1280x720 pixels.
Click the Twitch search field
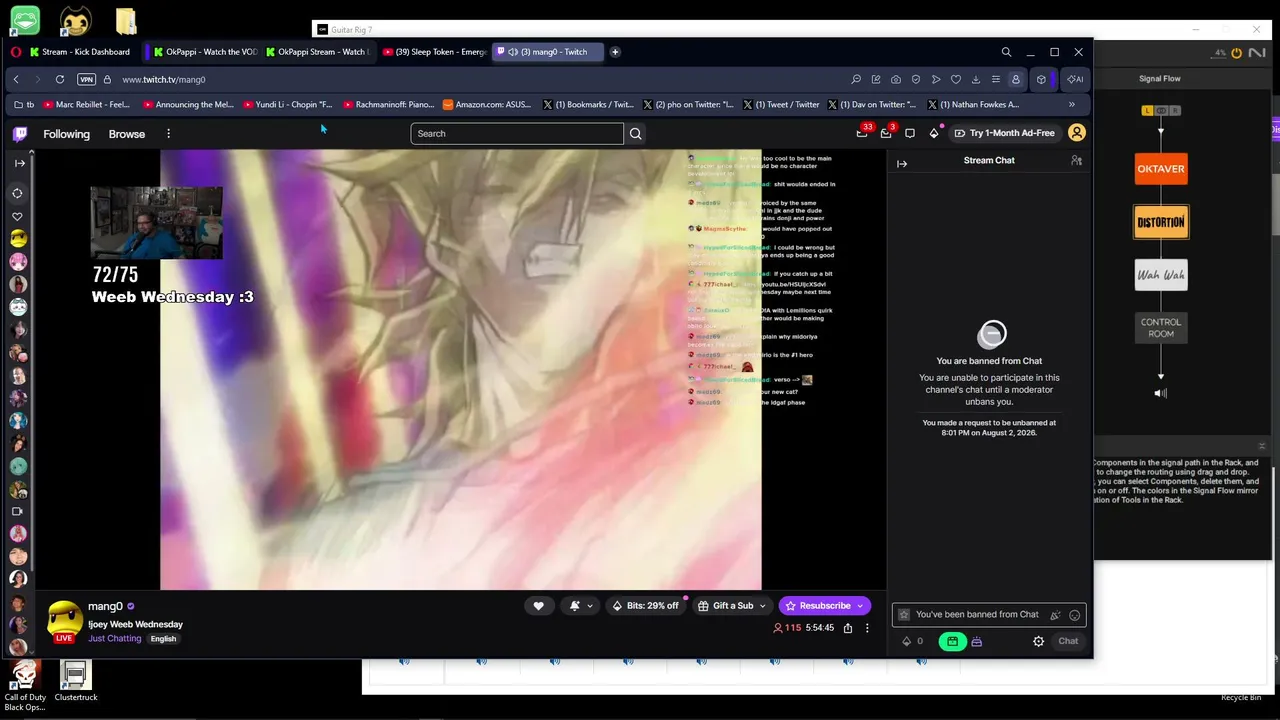coord(517,133)
